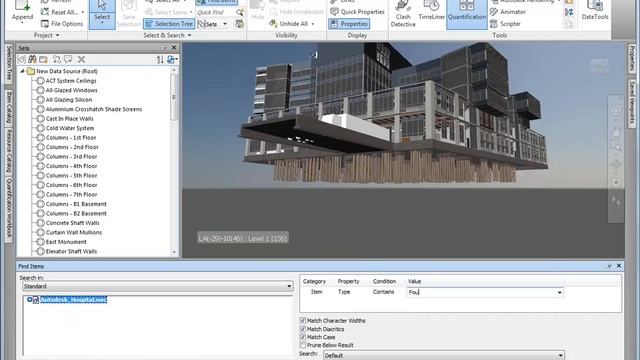Click the Sort icon in Sets toolbar
The width and height of the screenshot is (640, 360).
pos(160,60)
